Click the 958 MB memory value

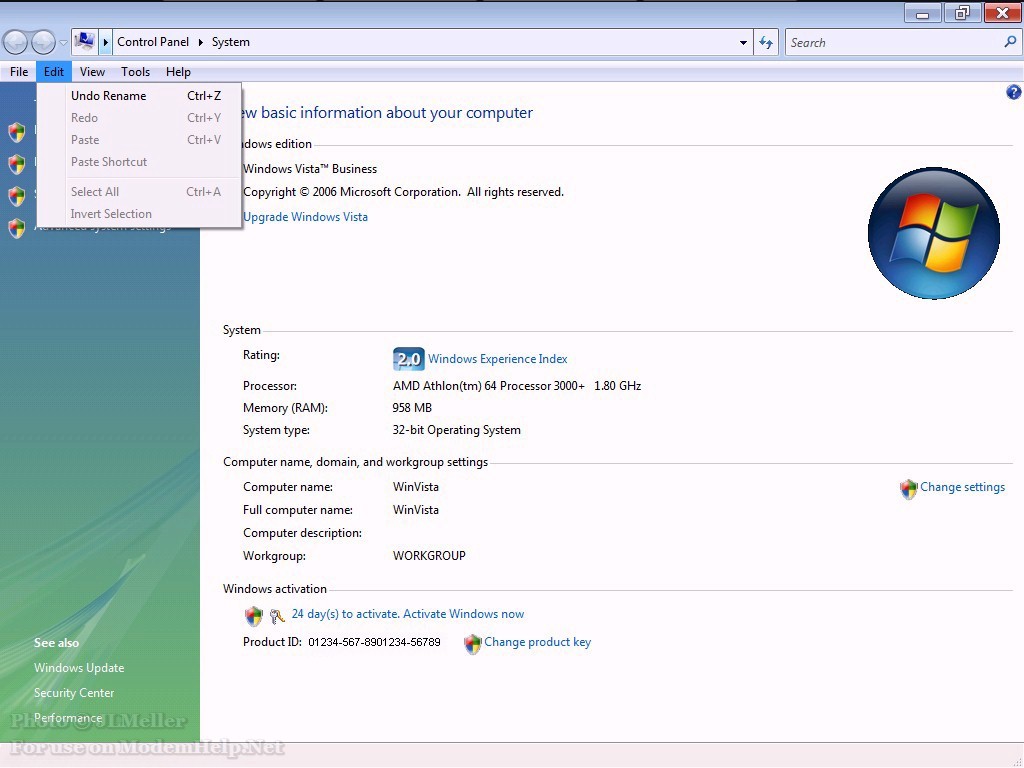[412, 408]
